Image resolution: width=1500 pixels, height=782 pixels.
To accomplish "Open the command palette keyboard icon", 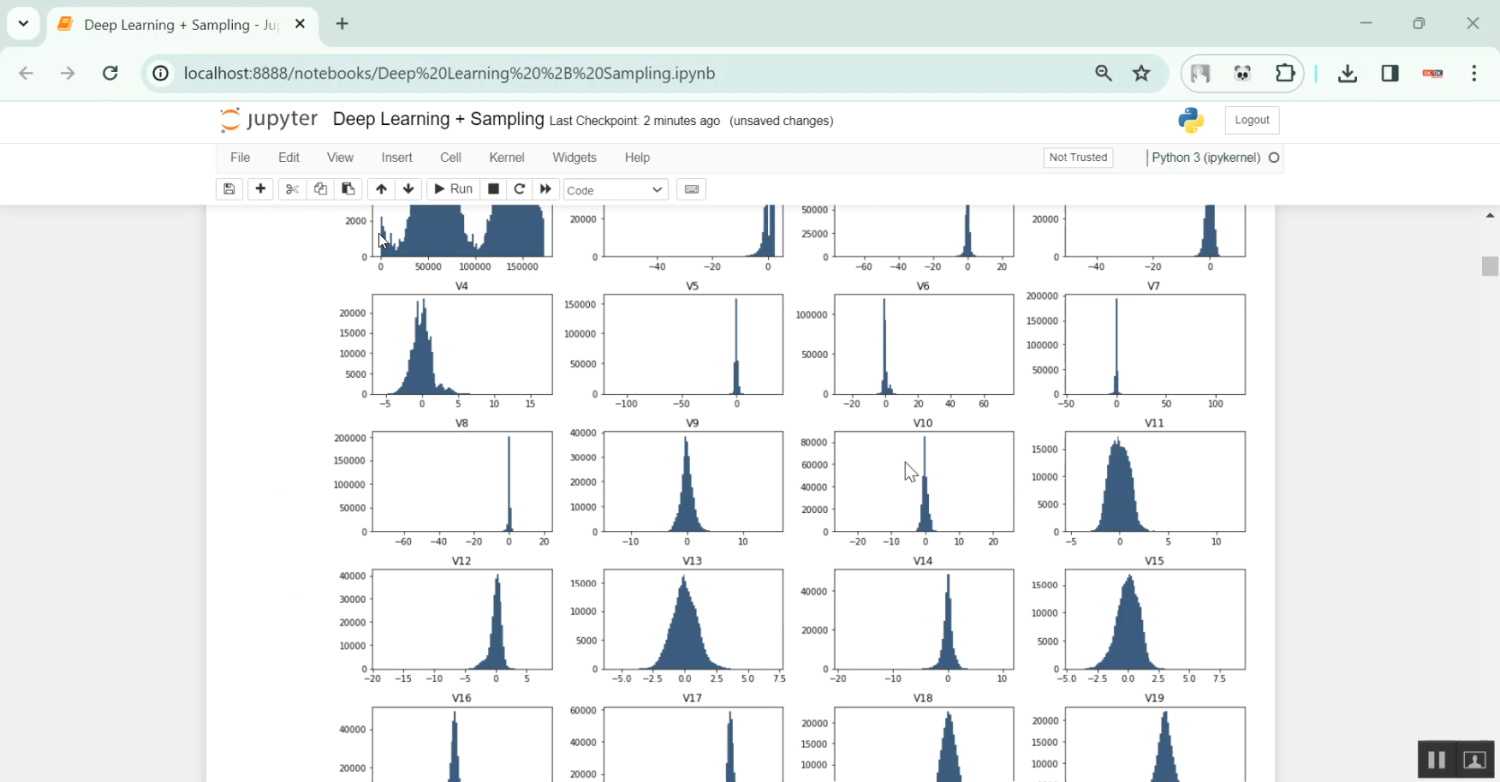I will pos(691,189).
